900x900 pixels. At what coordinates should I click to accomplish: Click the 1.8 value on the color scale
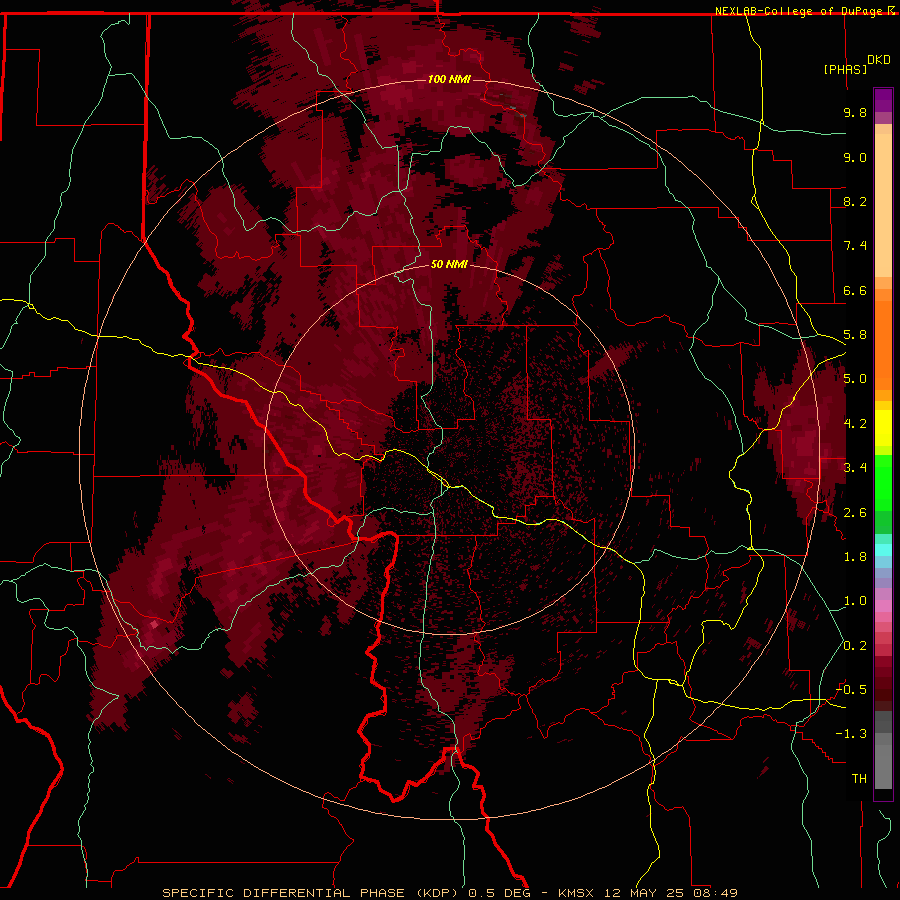855,557
